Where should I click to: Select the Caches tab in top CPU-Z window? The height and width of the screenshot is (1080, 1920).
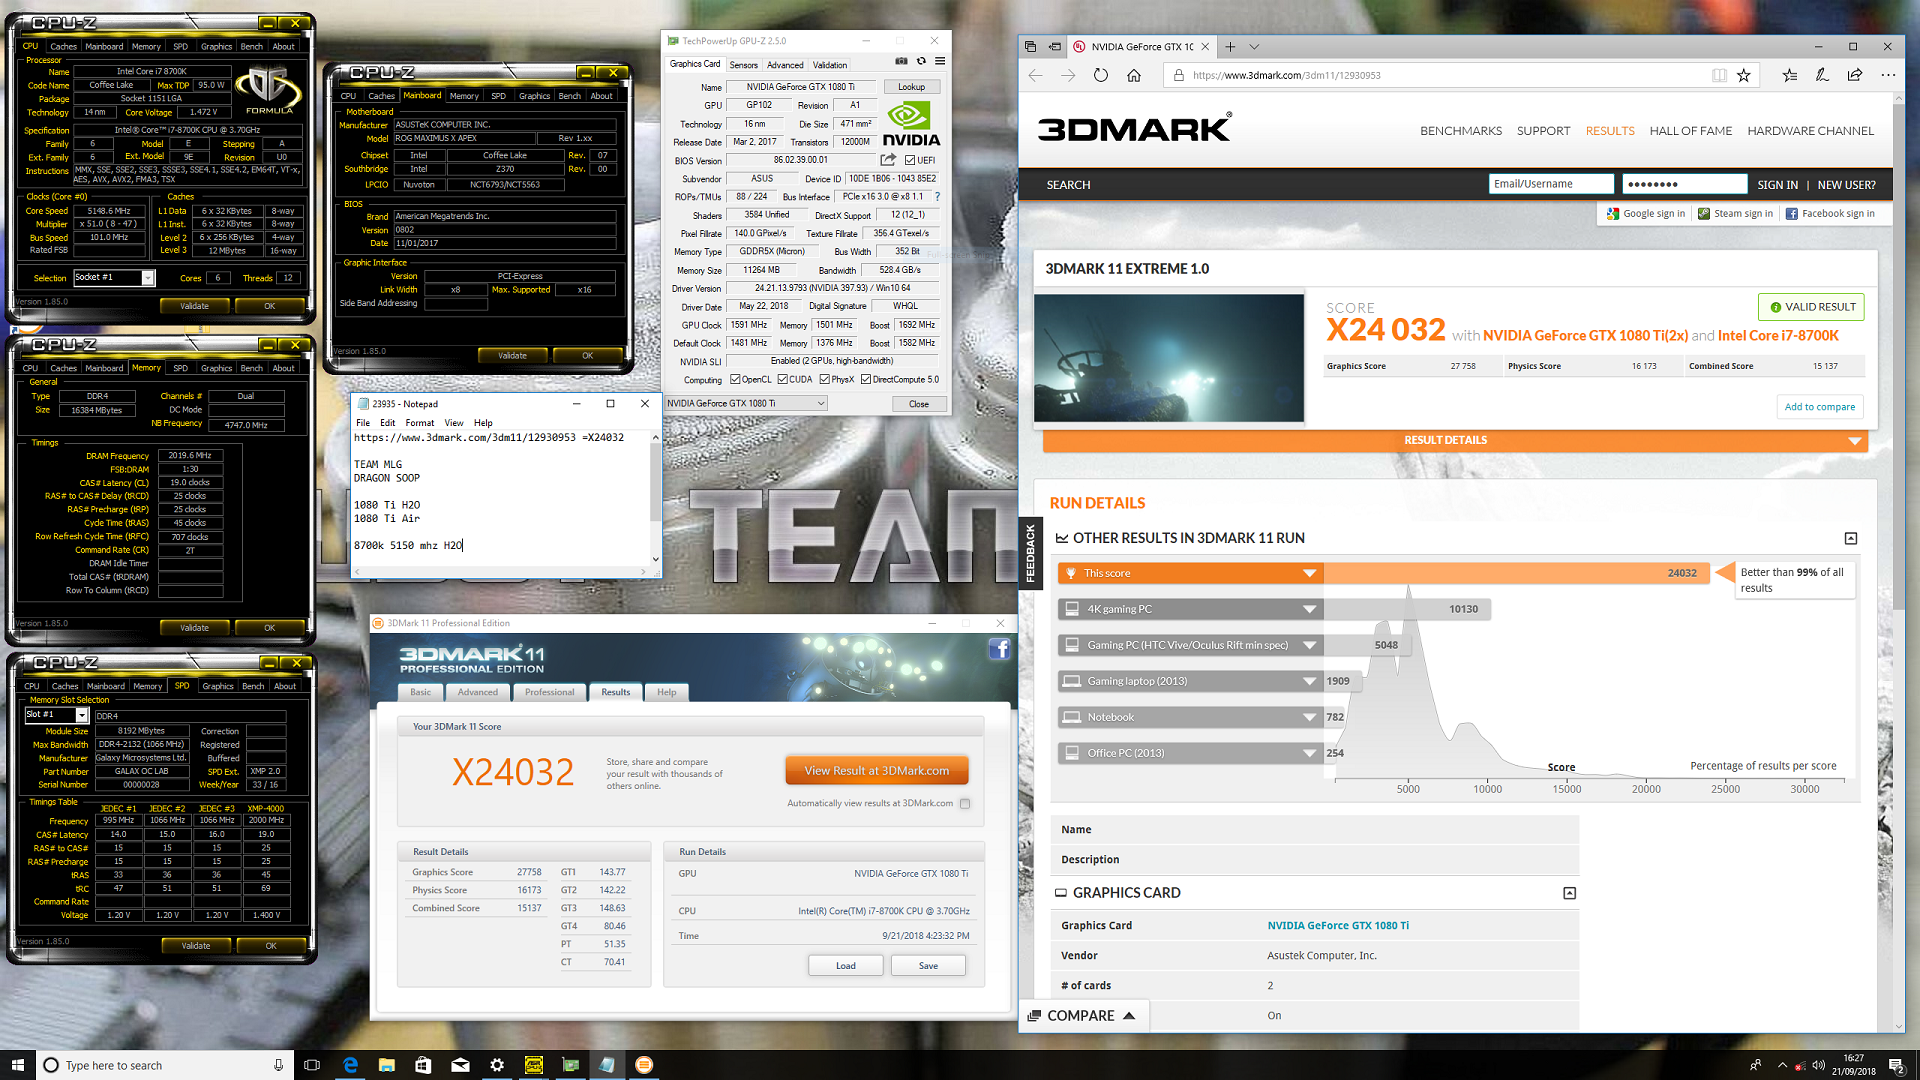coord(63,46)
